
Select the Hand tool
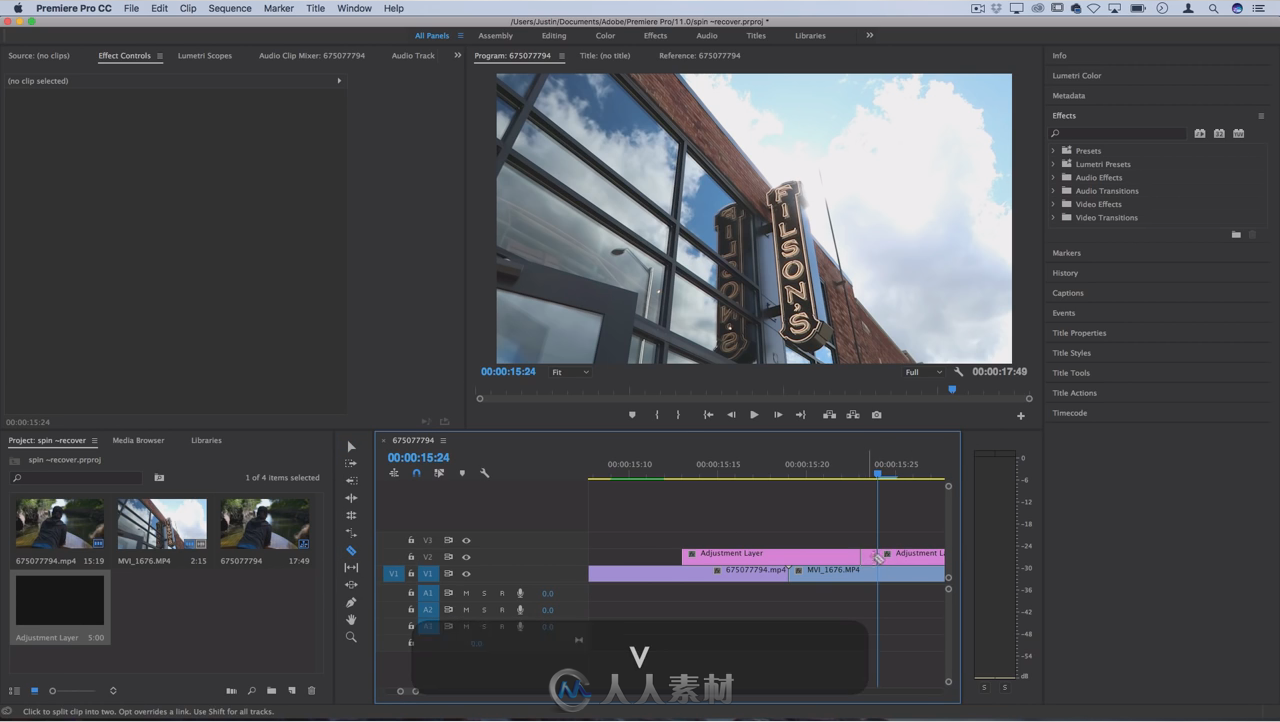point(351,620)
